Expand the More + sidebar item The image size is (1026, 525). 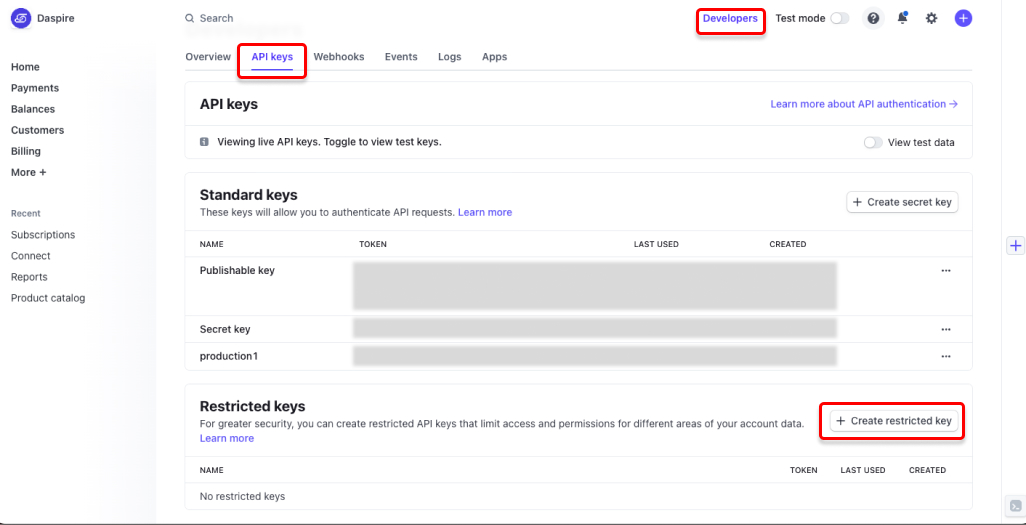29,172
